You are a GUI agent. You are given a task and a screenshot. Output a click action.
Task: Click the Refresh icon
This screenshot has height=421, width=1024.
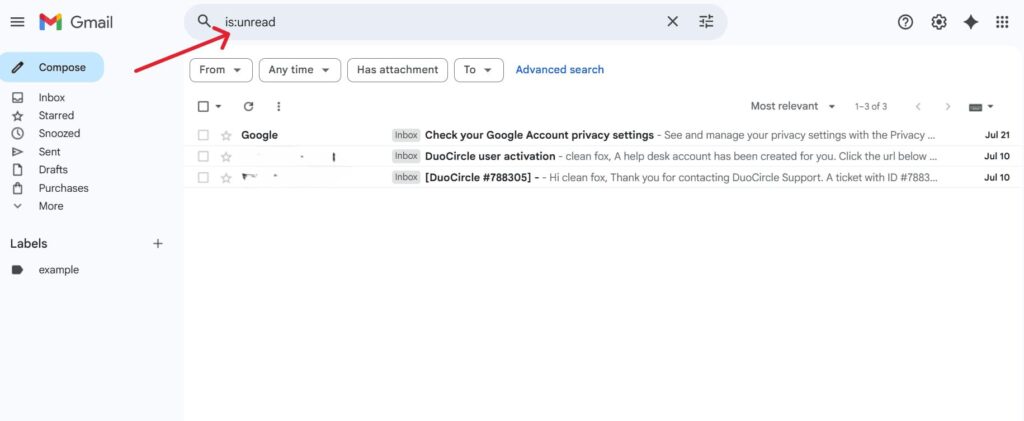pyautogui.click(x=248, y=106)
